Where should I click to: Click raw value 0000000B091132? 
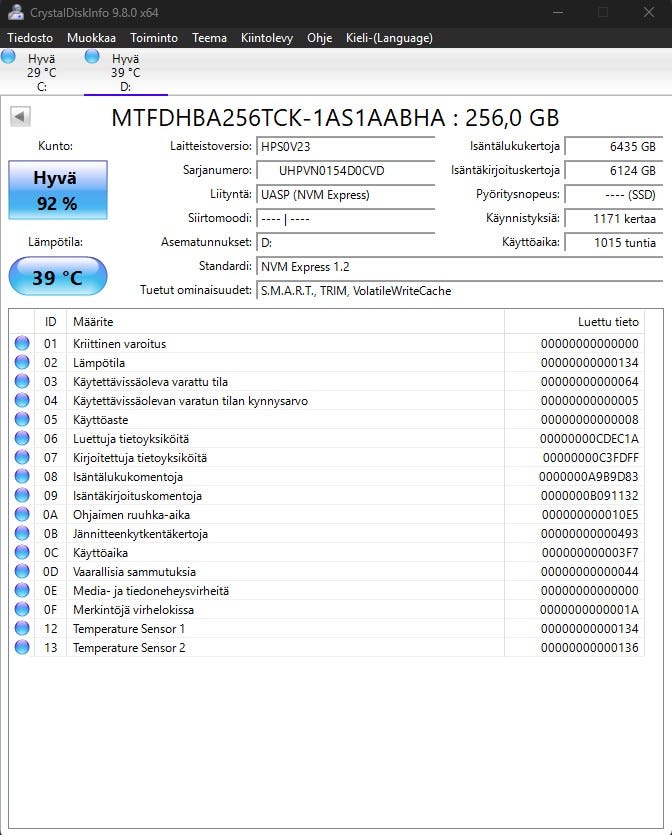(589, 496)
